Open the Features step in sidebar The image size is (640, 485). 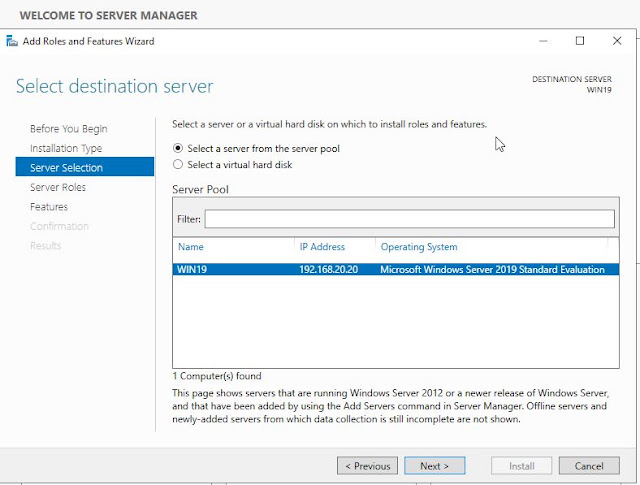click(x=49, y=207)
